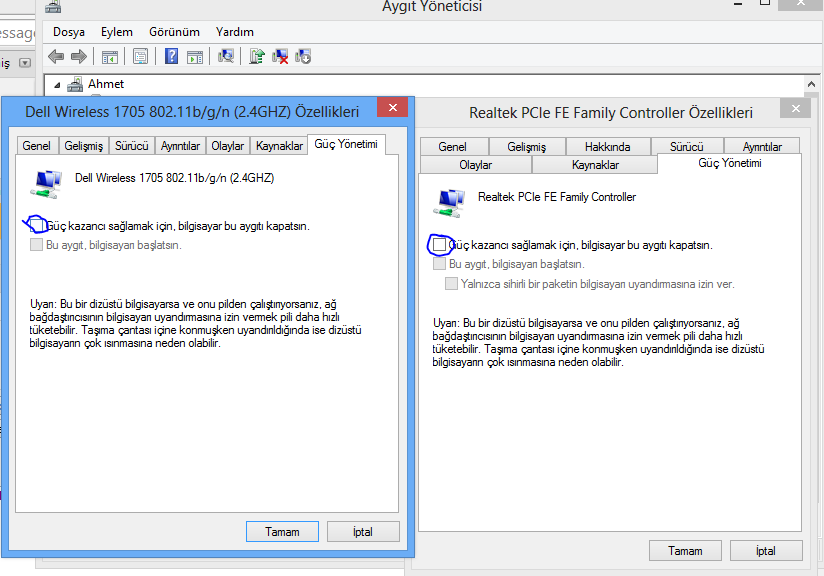Click the 'Realtek PCIe FE Family Controller' device name text
The height and width of the screenshot is (576, 824).
pyautogui.click(x=557, y=197)
